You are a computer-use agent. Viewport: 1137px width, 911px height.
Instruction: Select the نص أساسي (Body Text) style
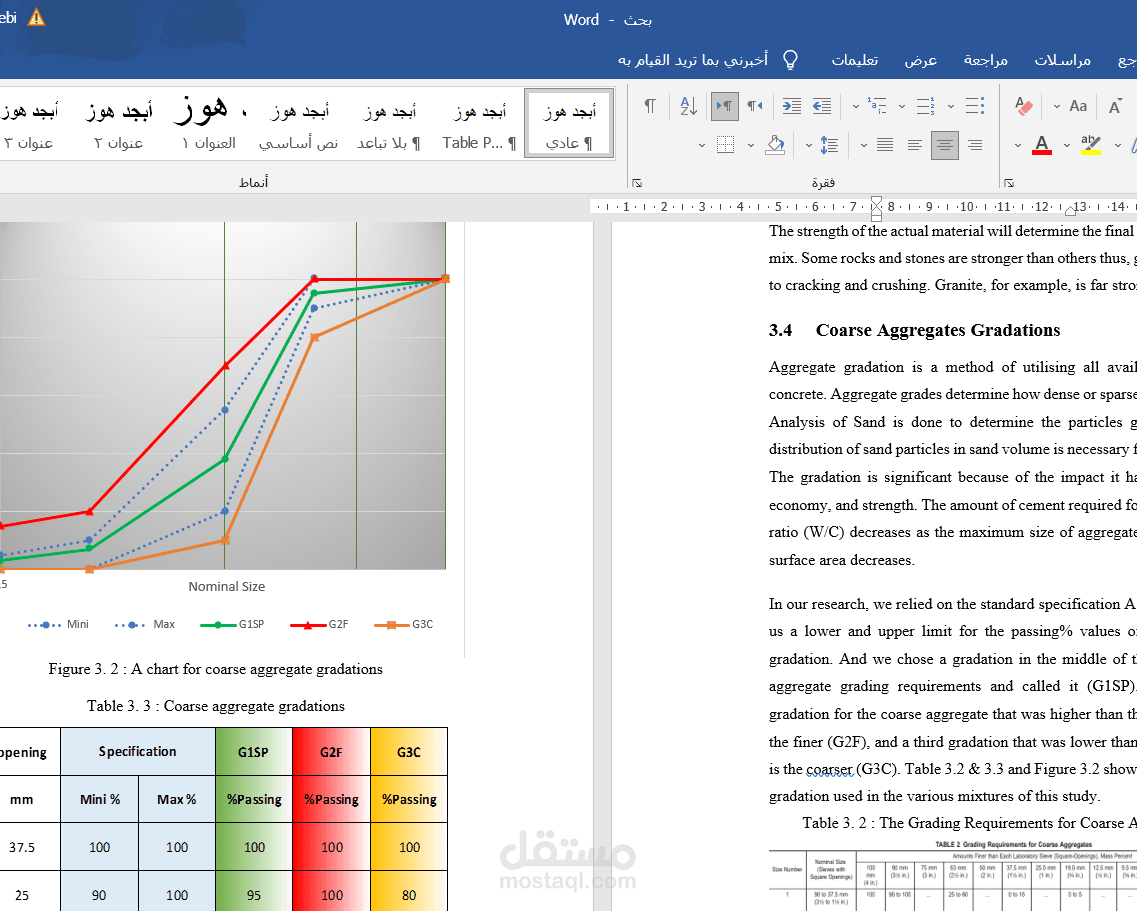[298, 124]
